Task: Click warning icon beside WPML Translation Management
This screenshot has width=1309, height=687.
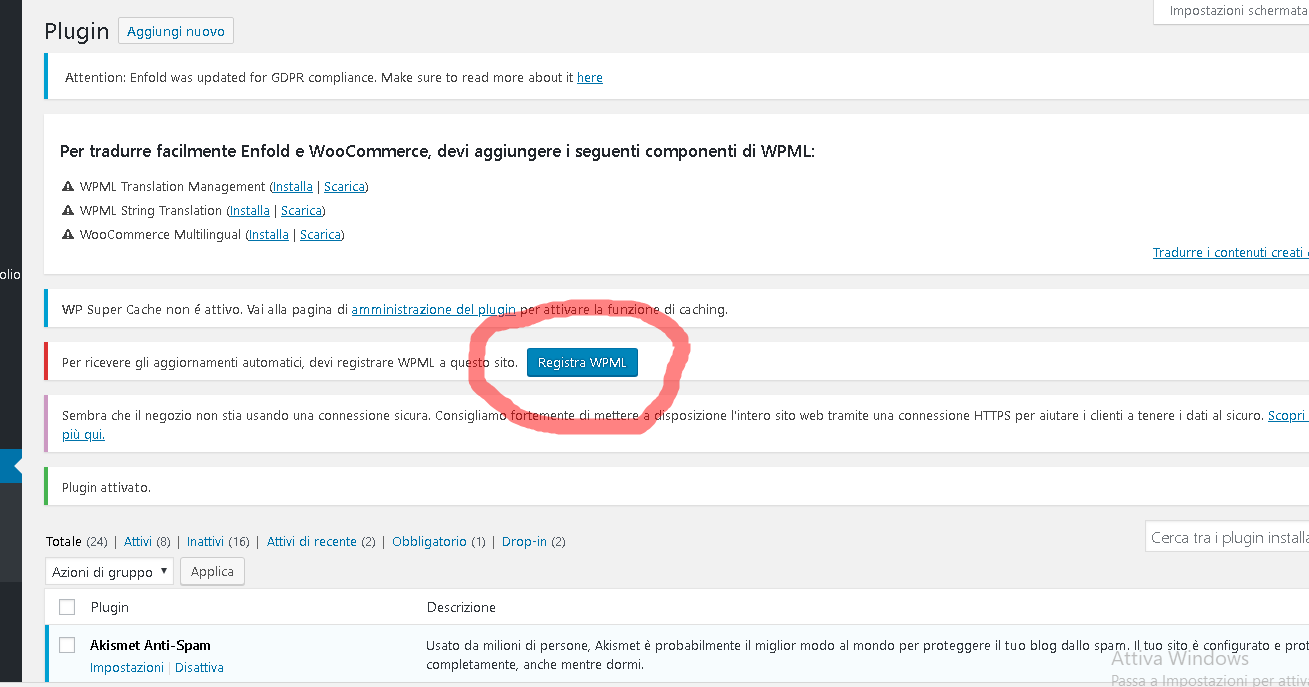Action: pyautogui.click(x=68, y=186)
